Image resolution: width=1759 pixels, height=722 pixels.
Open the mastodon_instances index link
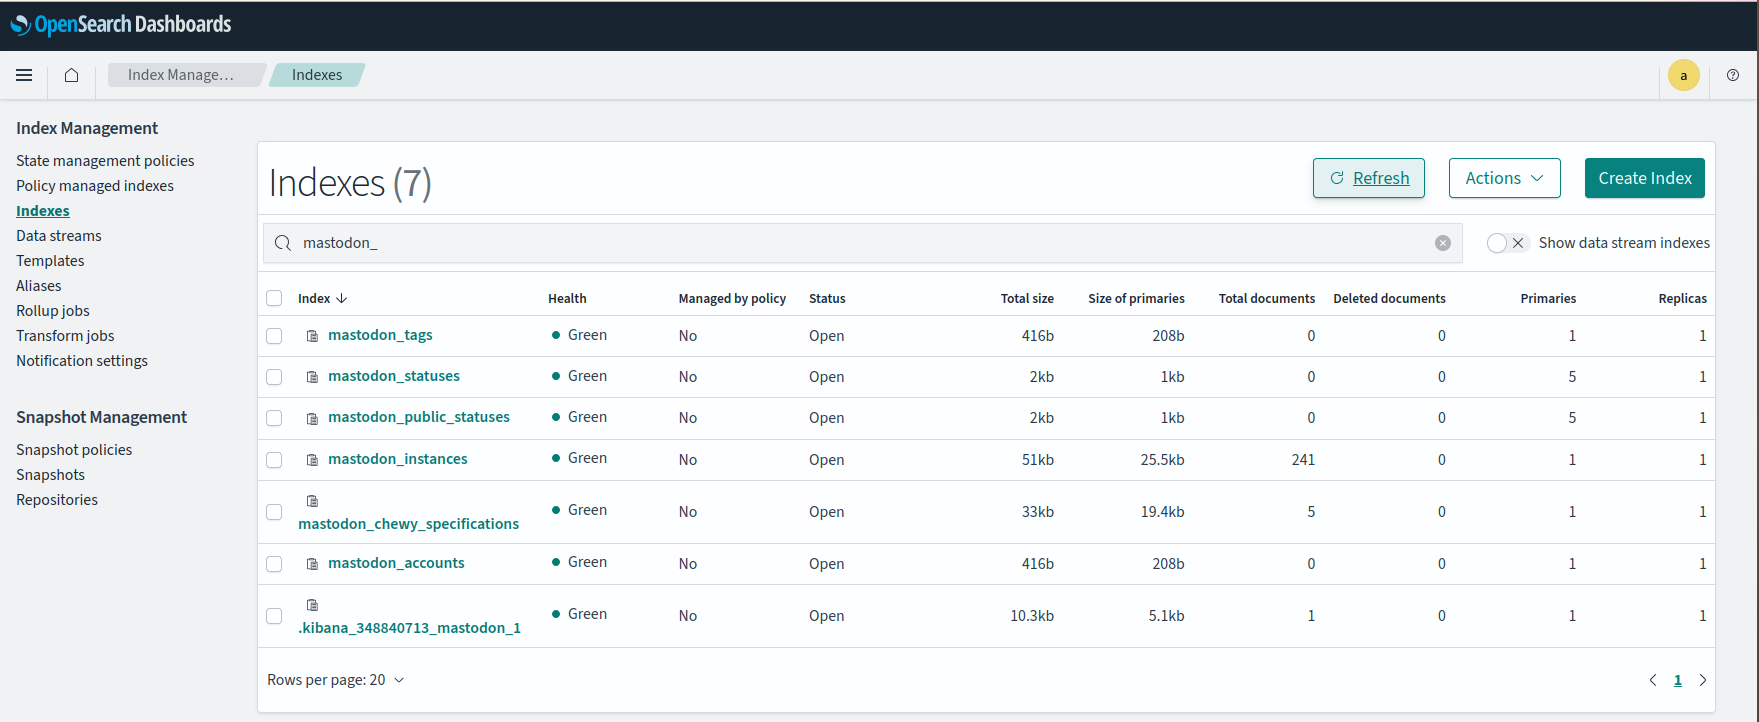pyautogui.click(x=398, y=459)
